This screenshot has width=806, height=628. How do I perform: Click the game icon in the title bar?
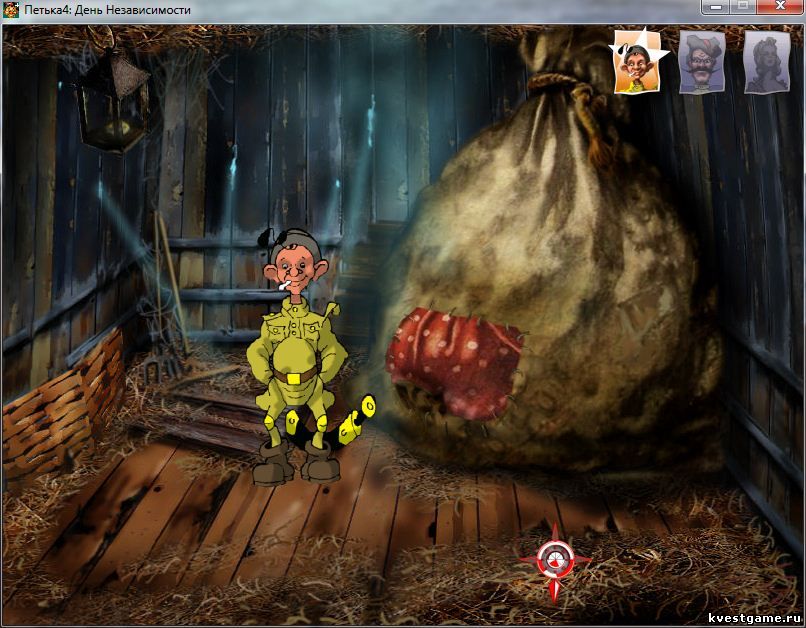[11, 10]
